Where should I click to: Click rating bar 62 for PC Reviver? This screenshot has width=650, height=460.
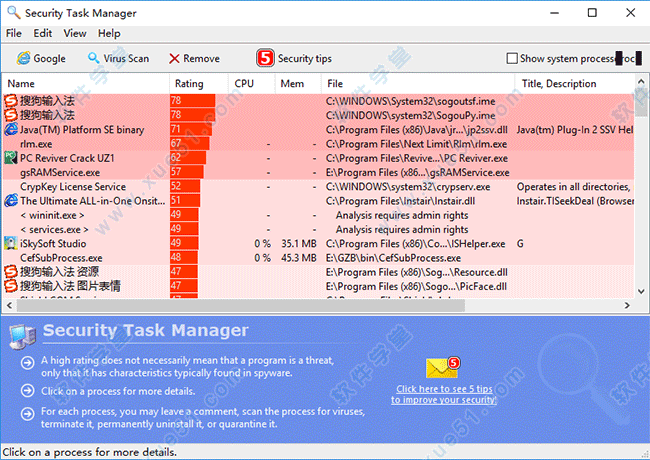[x=188, y=158]
